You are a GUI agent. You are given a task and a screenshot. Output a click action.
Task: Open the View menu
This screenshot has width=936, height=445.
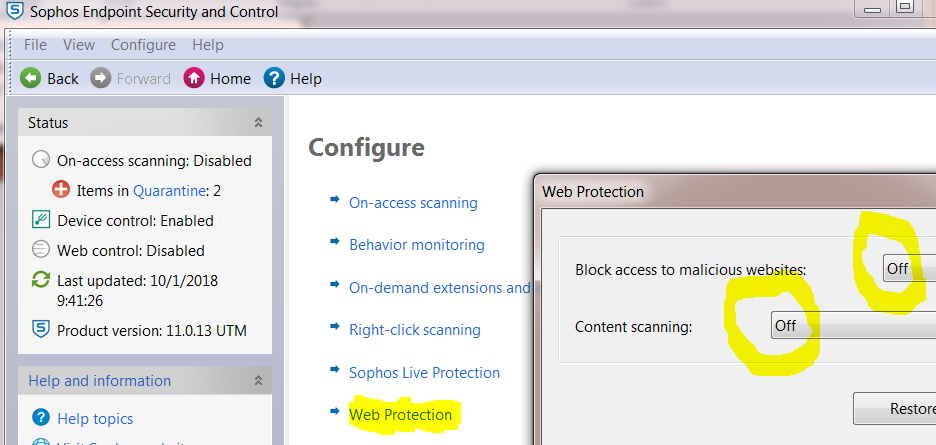pyautogui.click(x=79, y=45)
